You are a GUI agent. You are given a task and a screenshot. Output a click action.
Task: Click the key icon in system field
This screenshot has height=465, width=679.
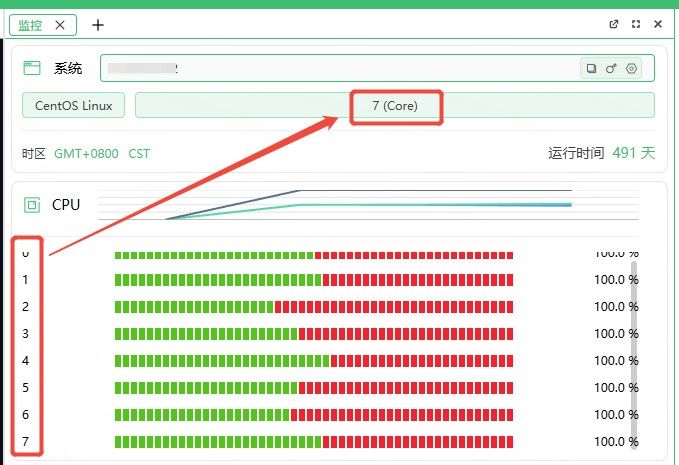click(611, 68)
